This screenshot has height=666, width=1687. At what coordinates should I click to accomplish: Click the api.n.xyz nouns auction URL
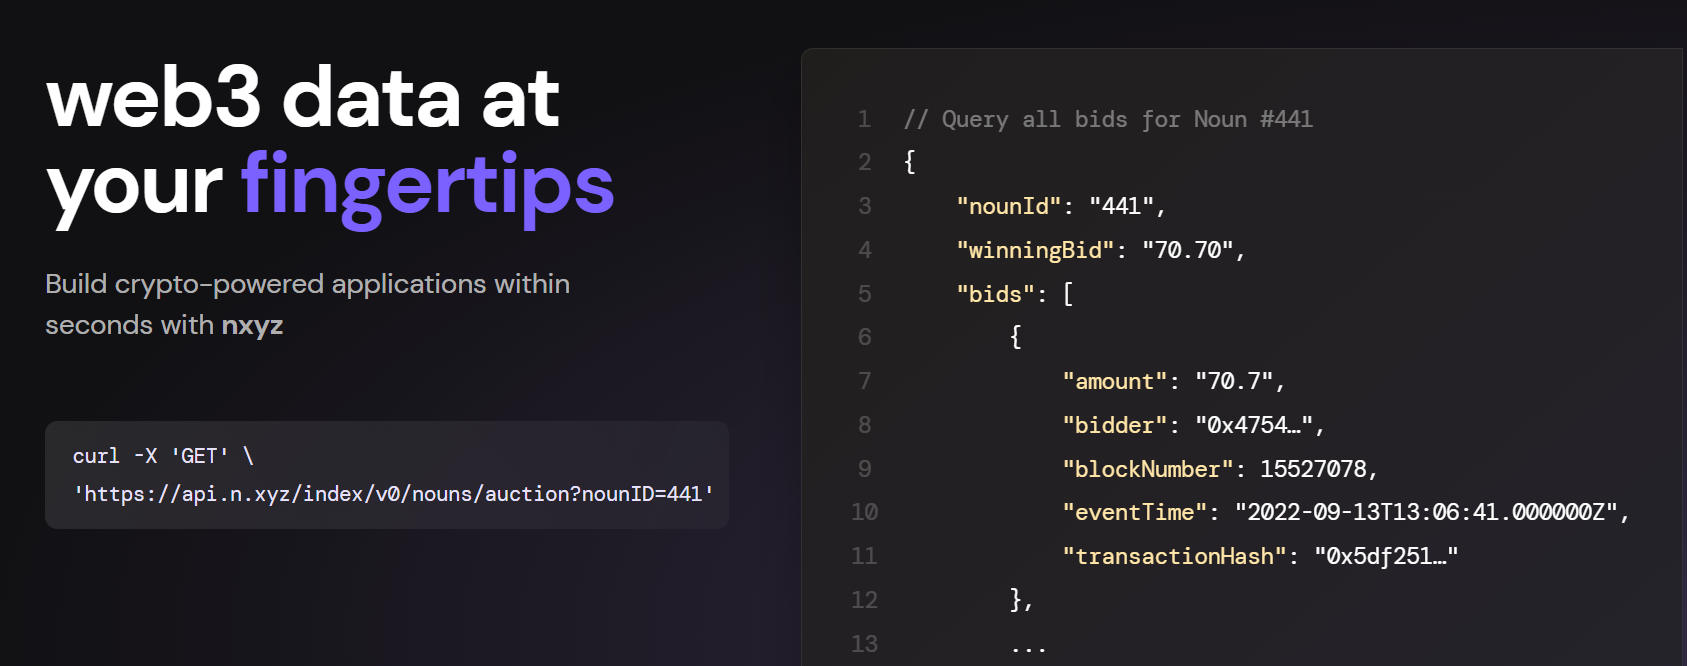(x=394, y=494)
